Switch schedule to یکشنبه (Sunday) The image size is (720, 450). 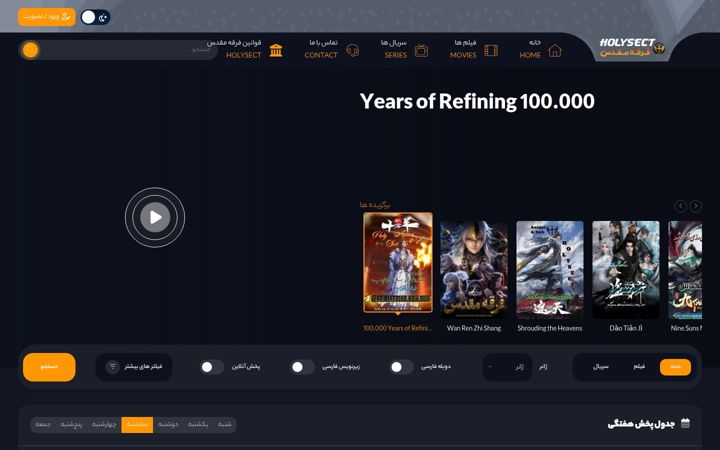198,424
